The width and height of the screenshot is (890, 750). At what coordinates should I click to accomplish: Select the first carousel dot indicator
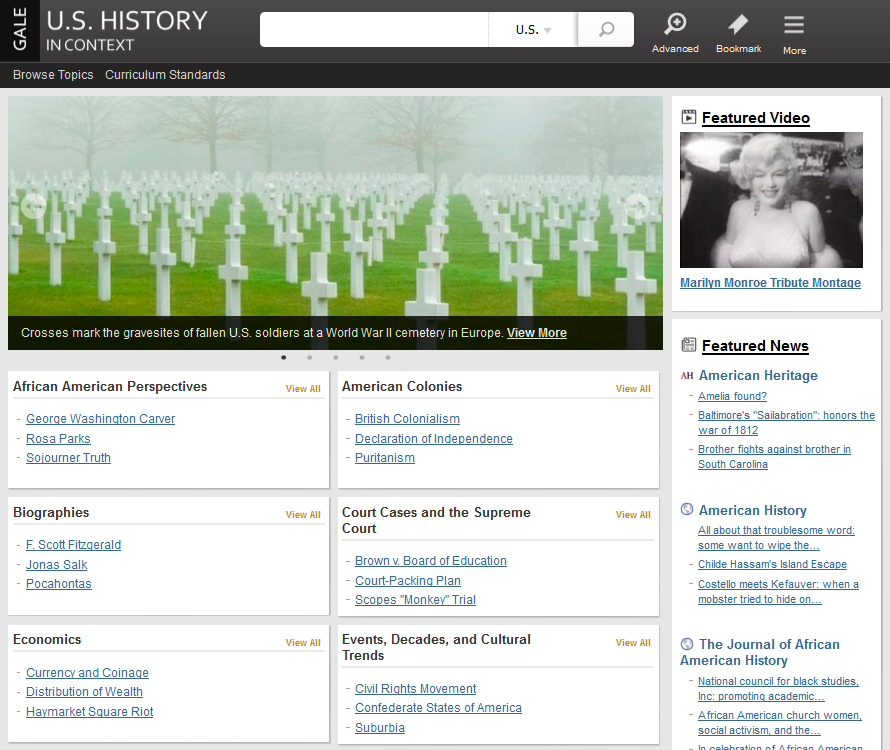tap(284, 357)
